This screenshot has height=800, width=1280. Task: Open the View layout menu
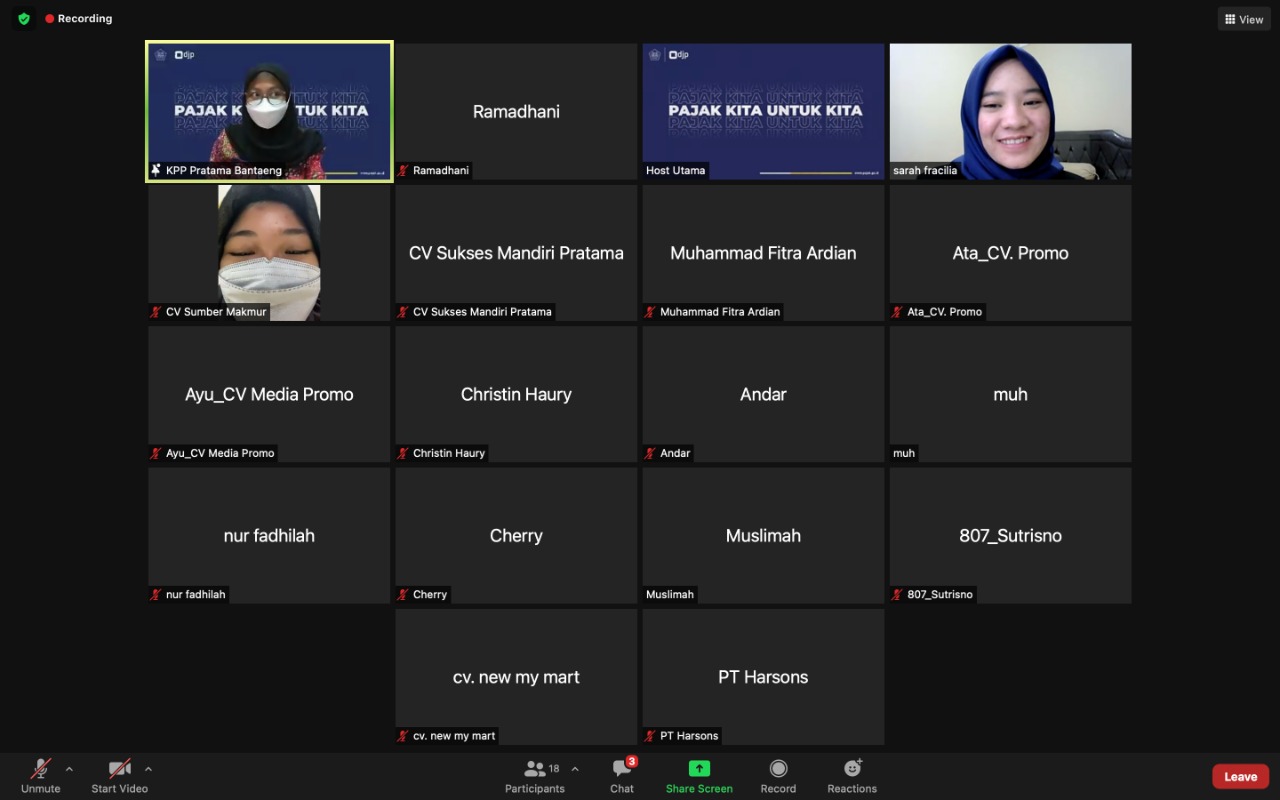tap(1244, 19)
